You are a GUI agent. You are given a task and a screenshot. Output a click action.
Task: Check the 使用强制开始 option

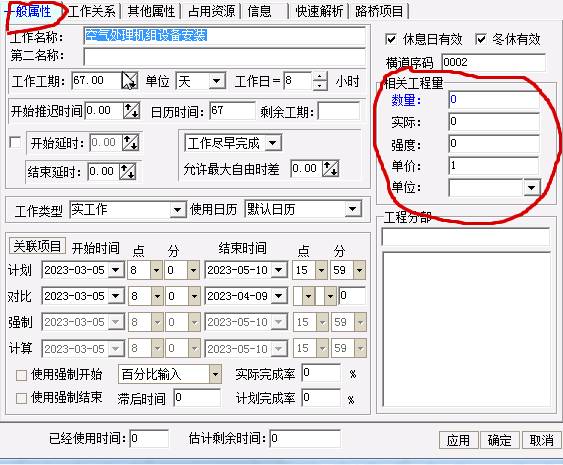coord(21,375)
